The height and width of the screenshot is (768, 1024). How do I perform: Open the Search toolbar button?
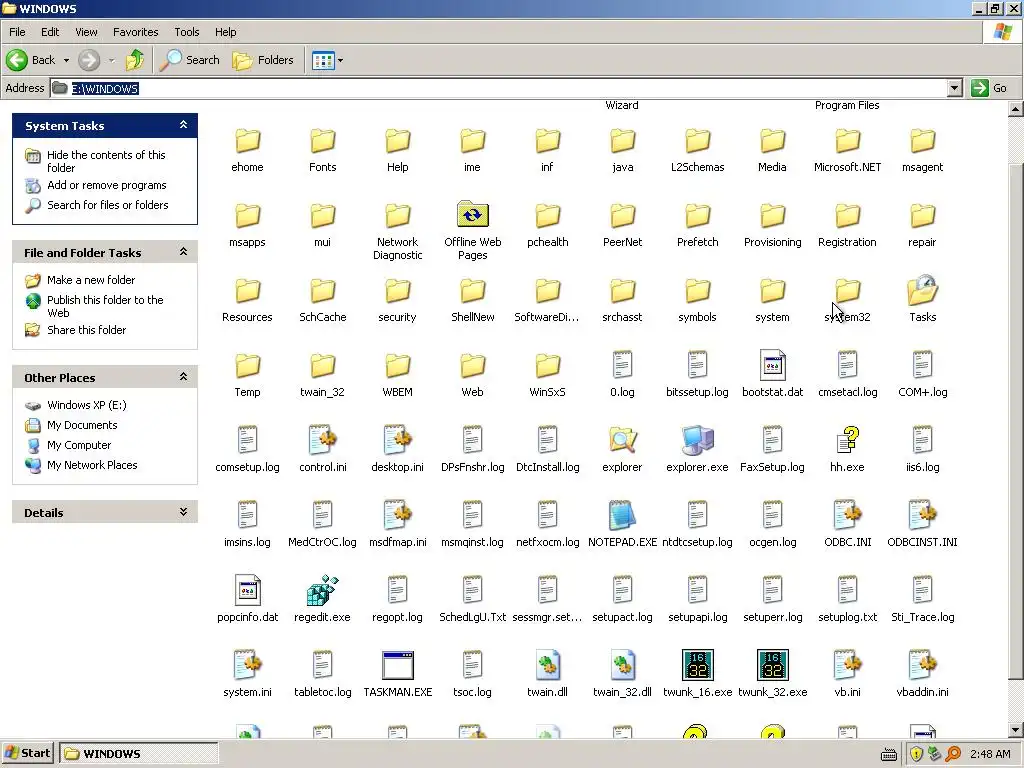pyautogui.click(x=190, y=60)
